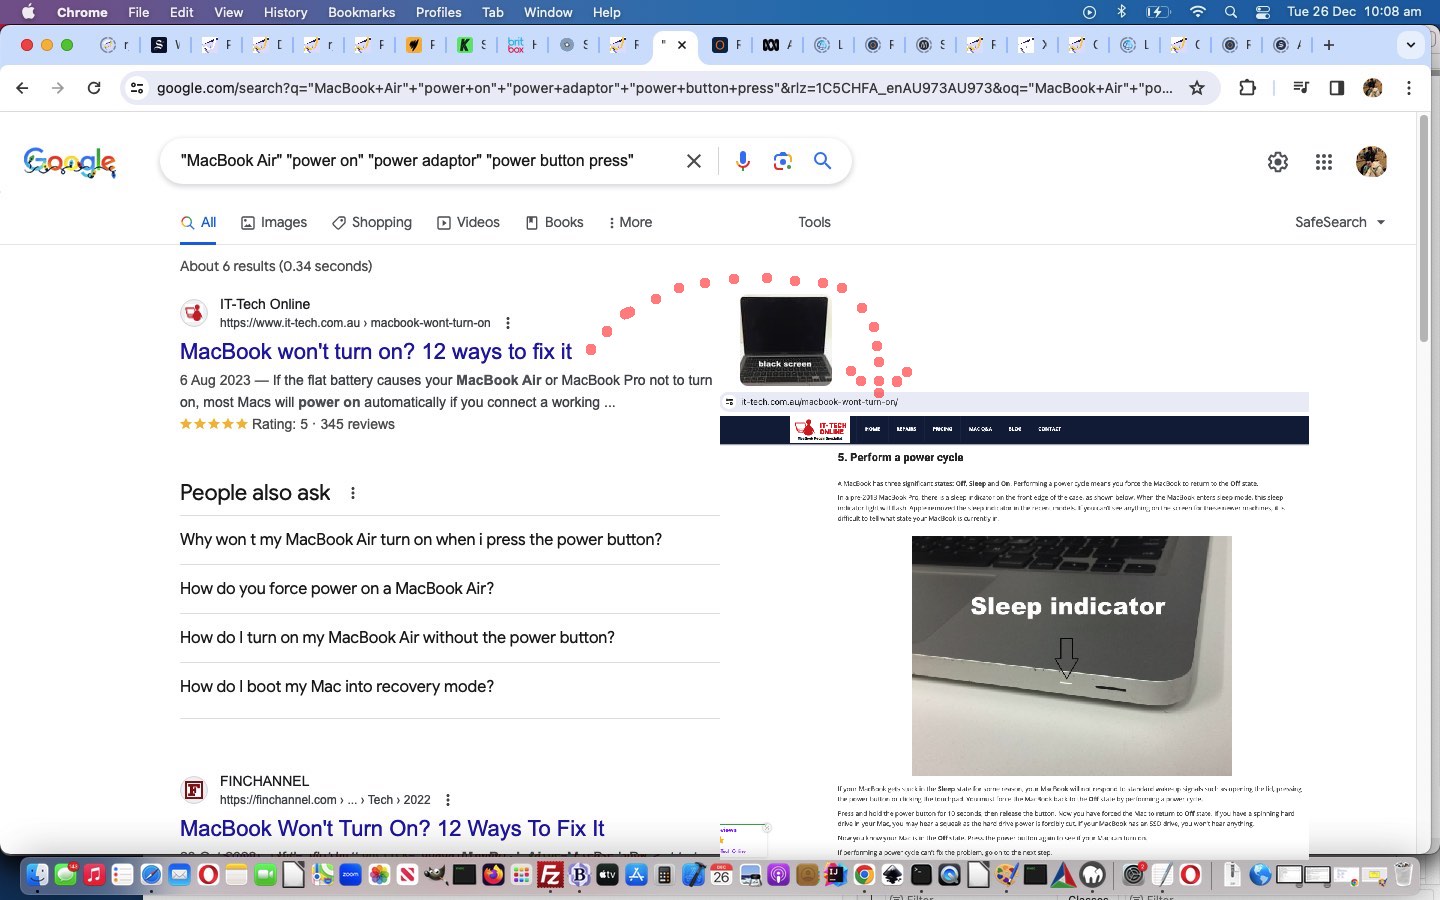Click the page vertical scrollbar
This screenshot has width=1440, height=900.
1424,230
